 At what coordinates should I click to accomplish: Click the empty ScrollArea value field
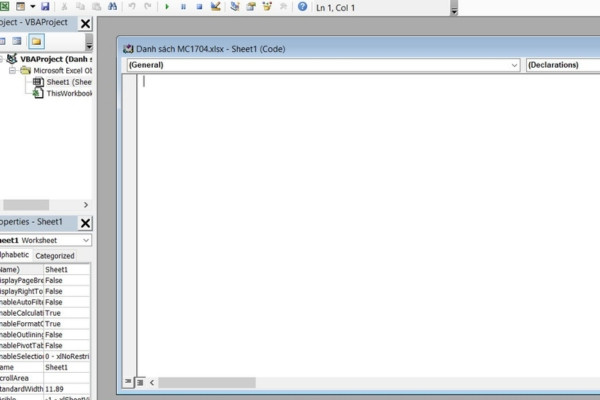[x=67, y=378]
